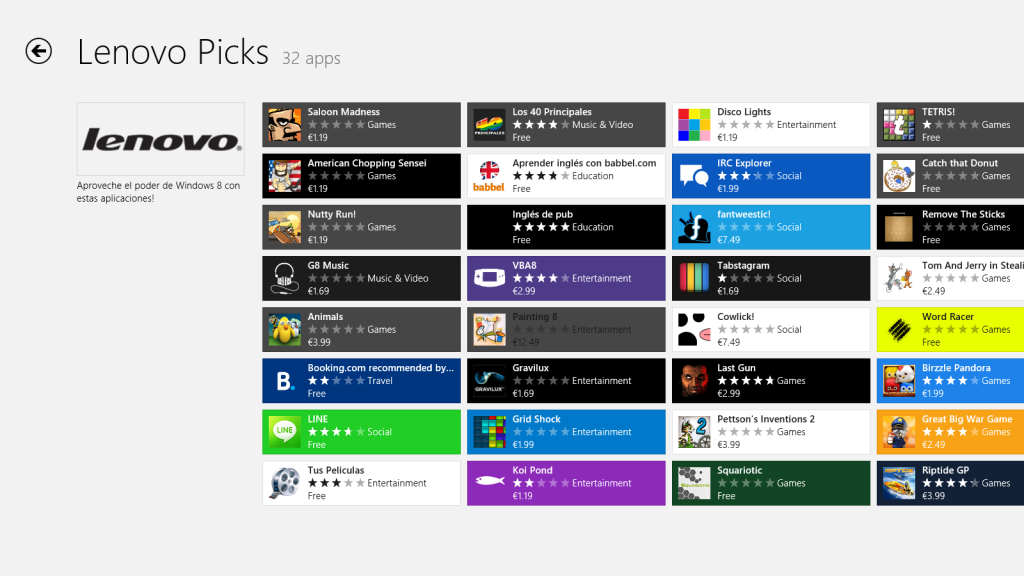This screenshot has width=1024, height=576.
Task: Select the Nutty Run! title
Action: [332, 214]
